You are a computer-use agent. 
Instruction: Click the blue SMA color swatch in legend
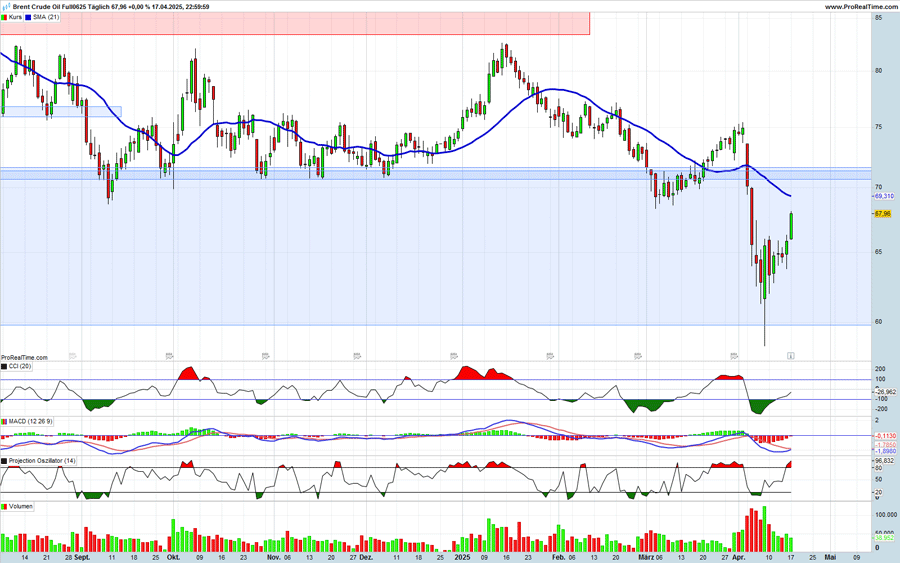coord(28,17)
